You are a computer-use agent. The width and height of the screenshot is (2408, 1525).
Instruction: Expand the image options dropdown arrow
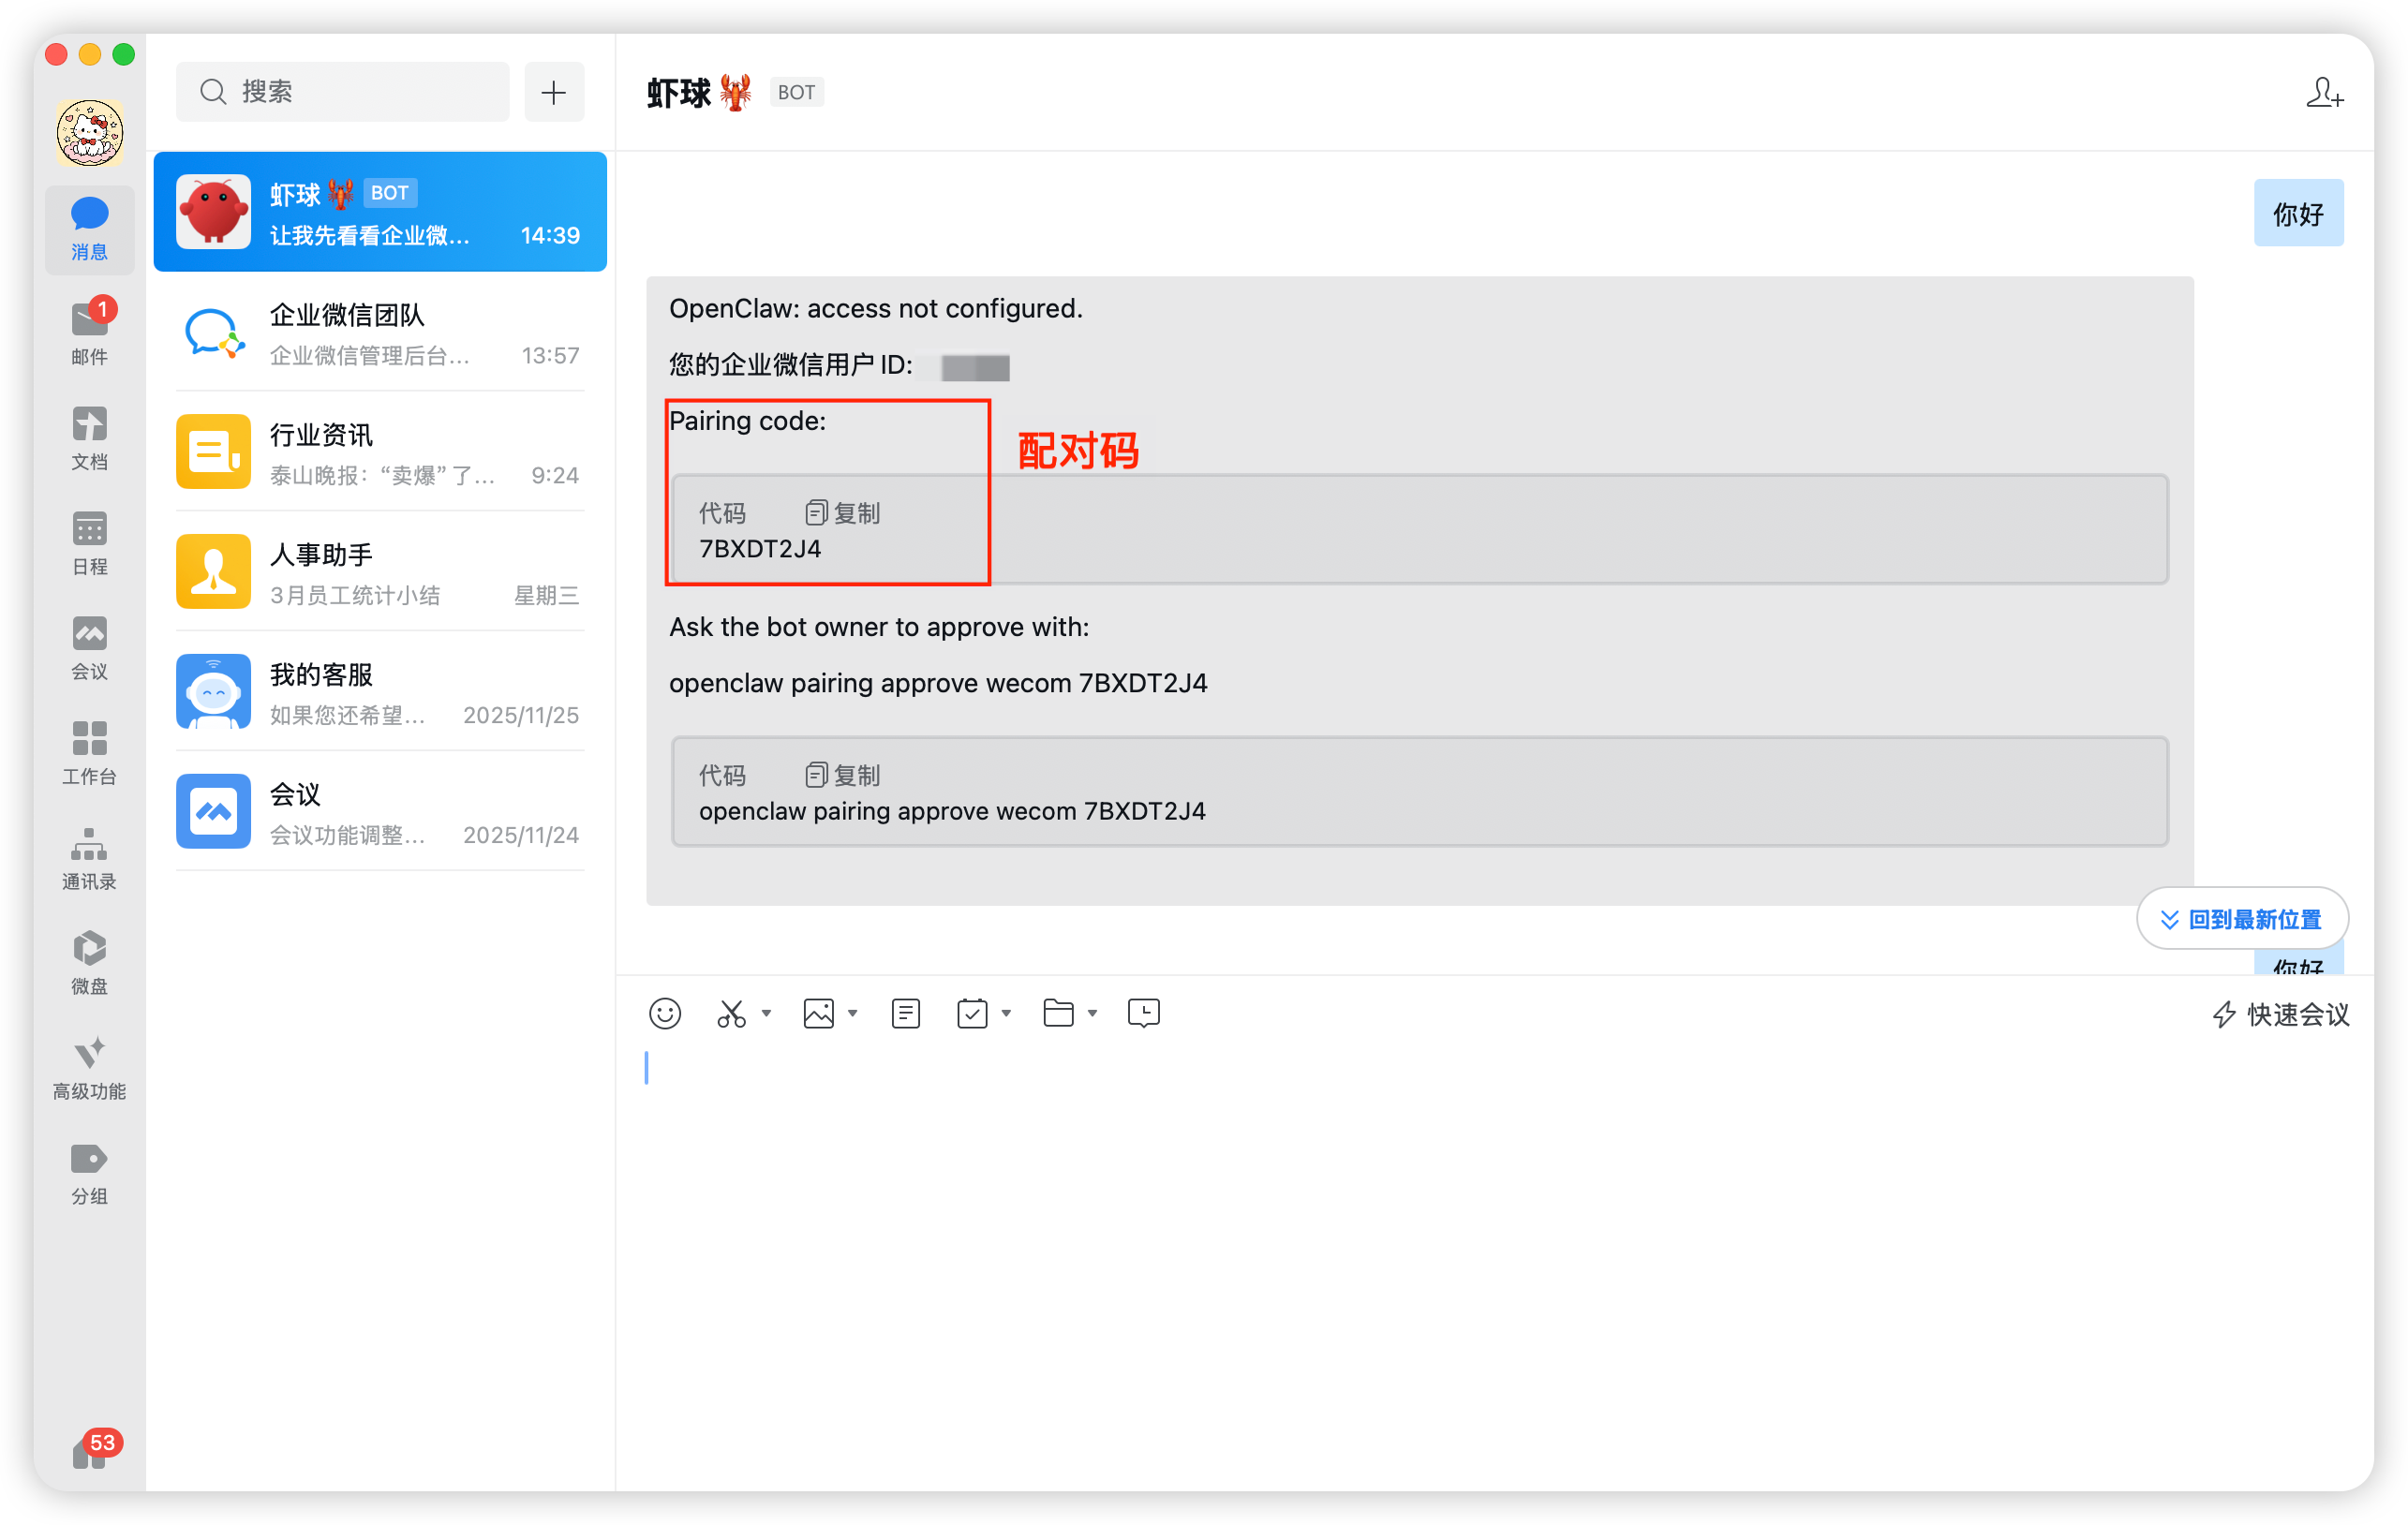[853, 1013]
